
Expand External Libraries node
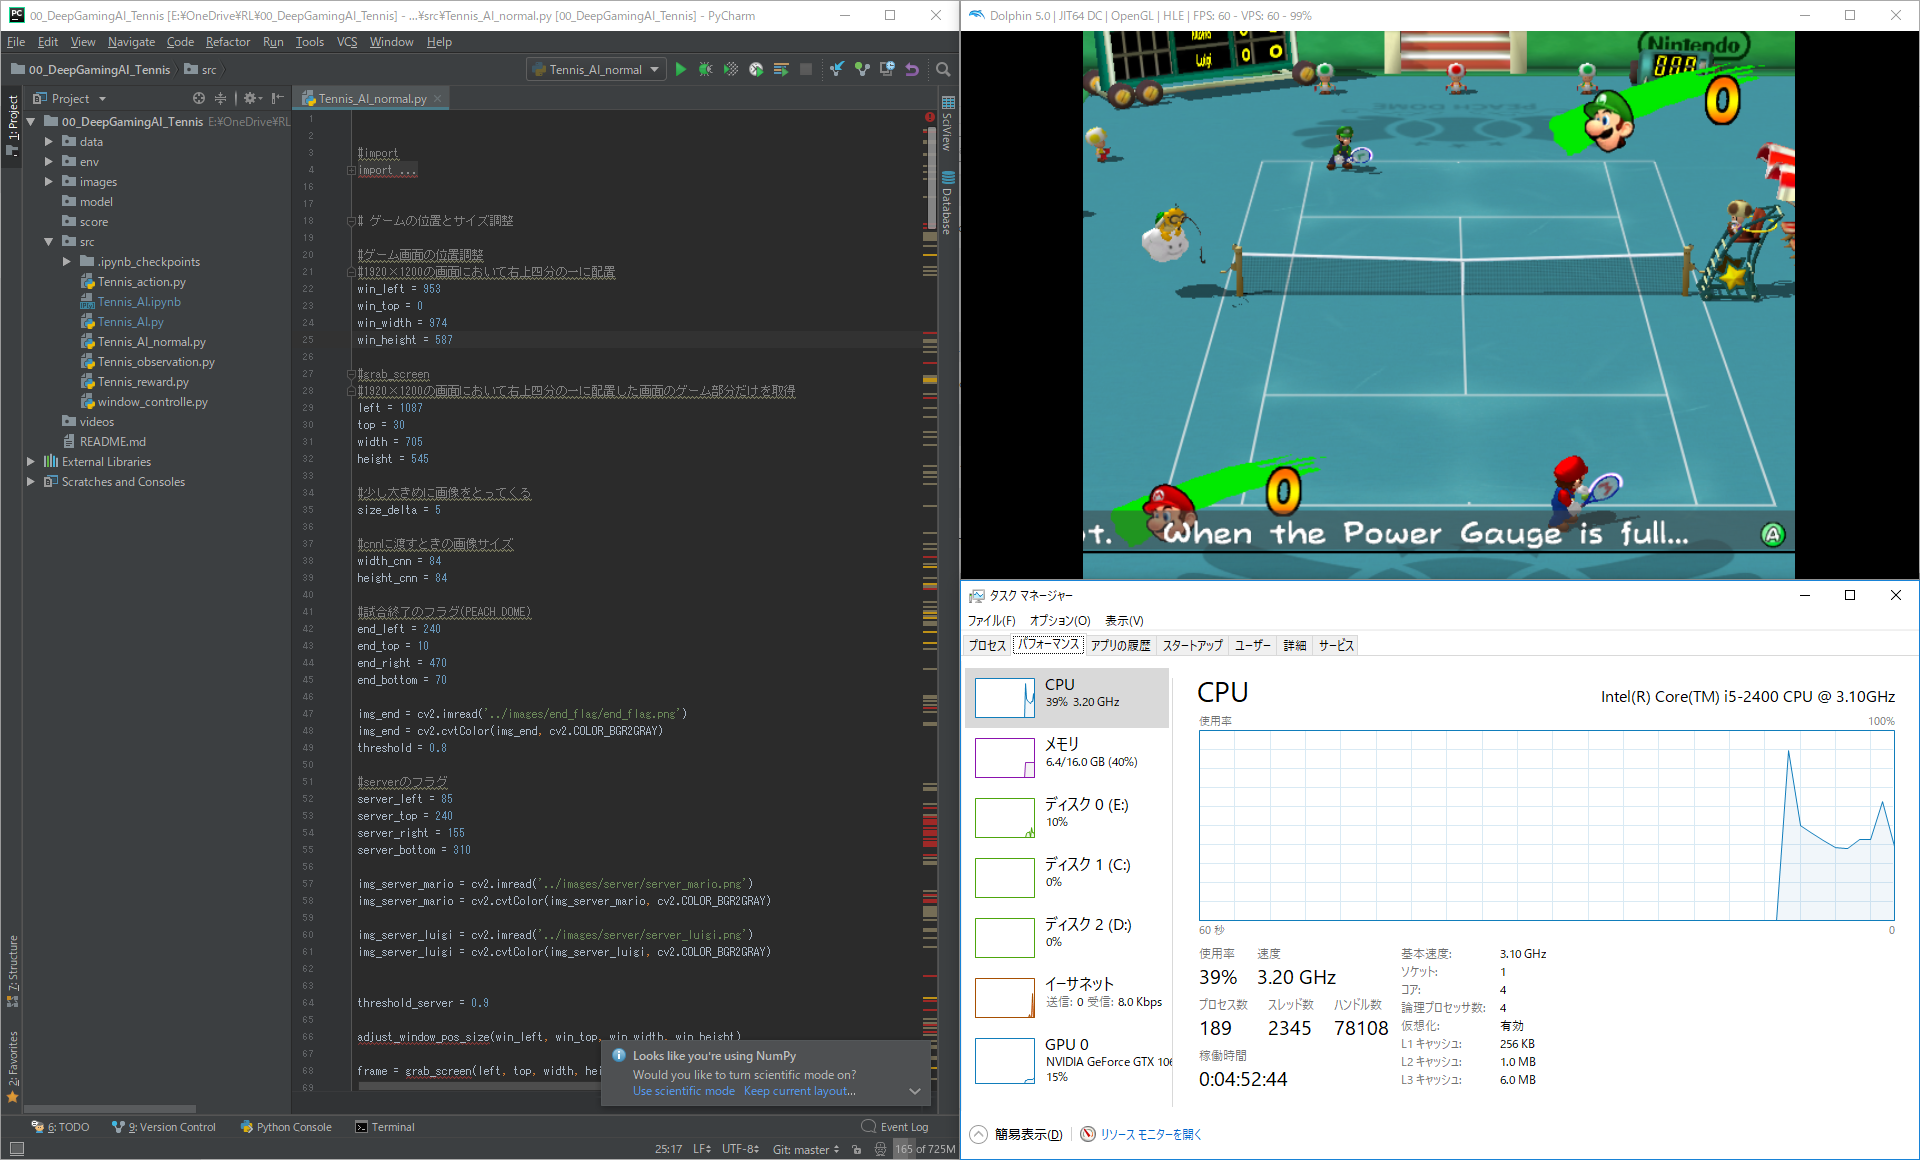point(31,462)
